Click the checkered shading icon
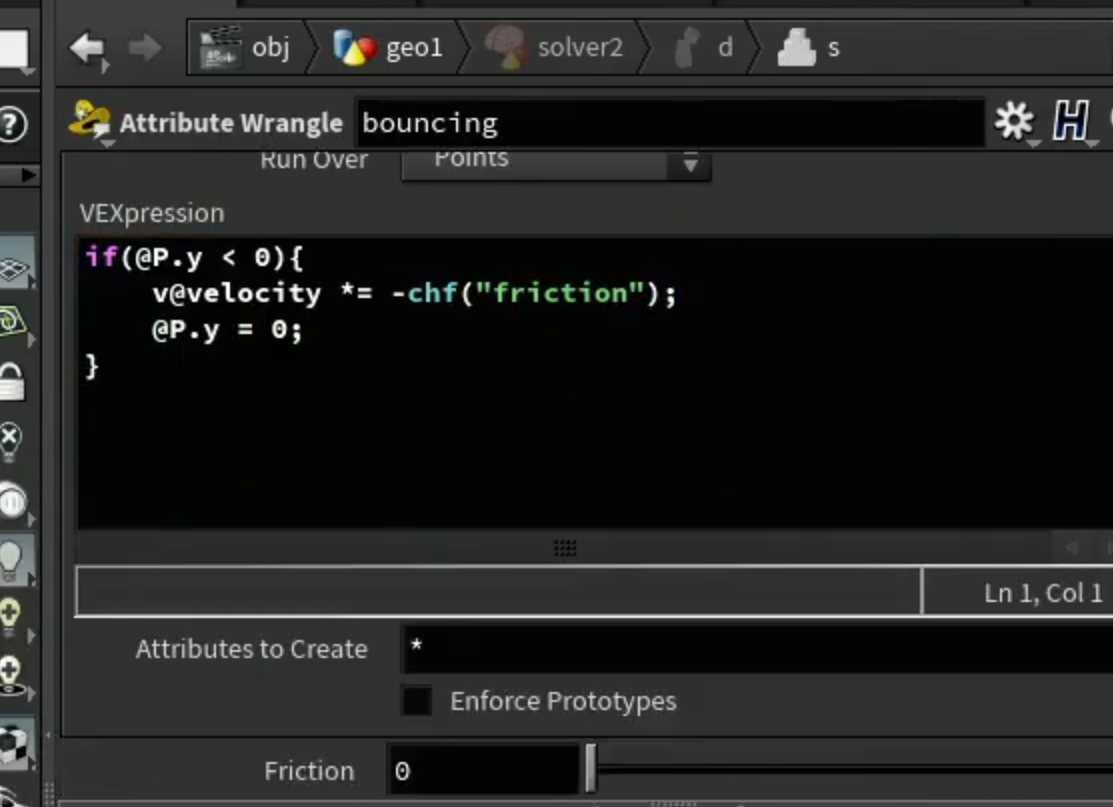The height and width of the screenshot is (807, 1113). [x=13, y=745]
